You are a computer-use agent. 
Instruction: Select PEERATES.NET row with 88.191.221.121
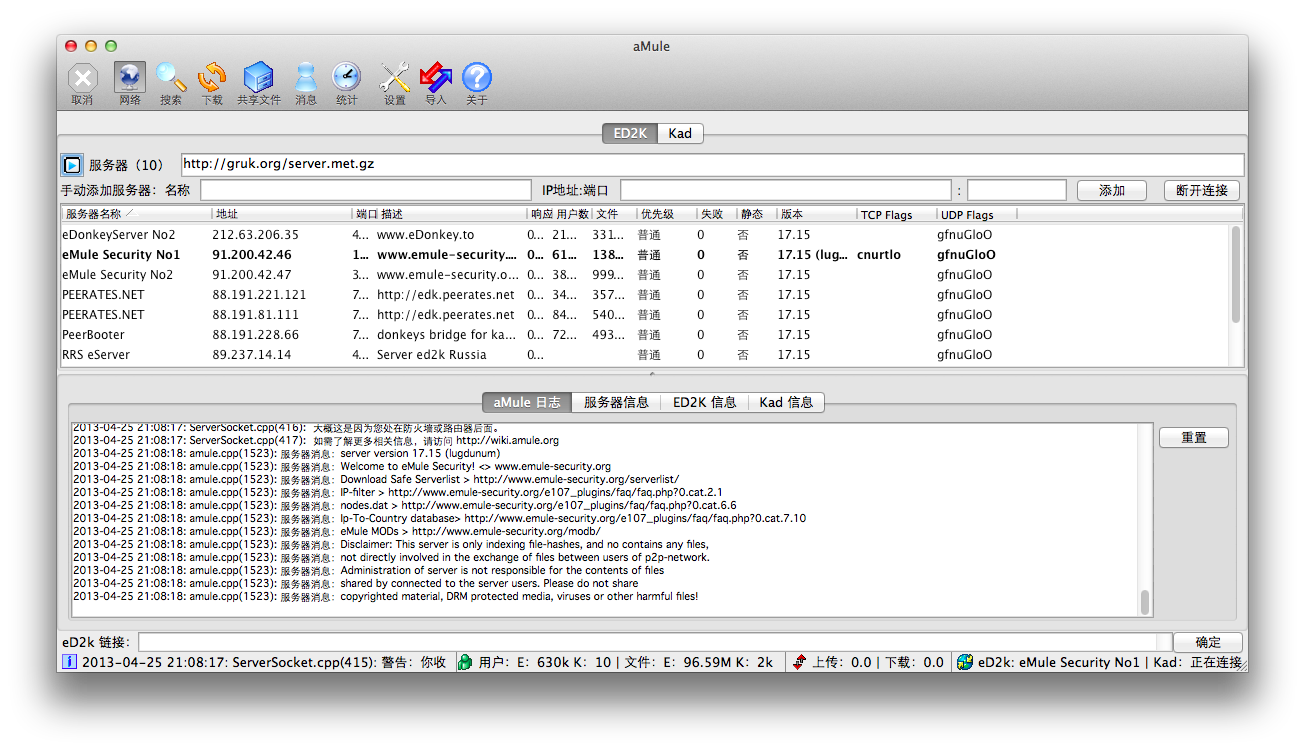pos(645,295)
